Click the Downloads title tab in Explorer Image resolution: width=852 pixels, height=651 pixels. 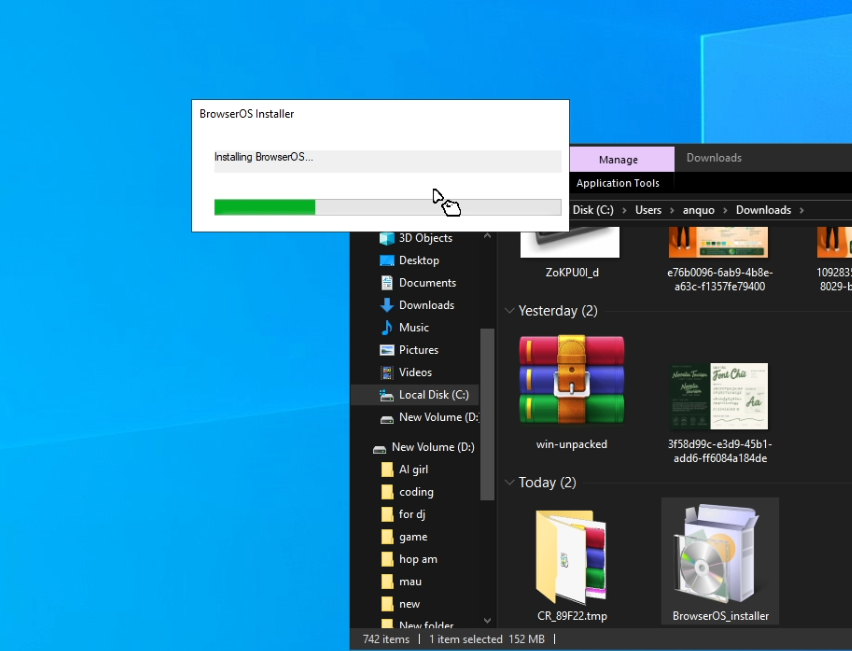click(x=714, y=158)
